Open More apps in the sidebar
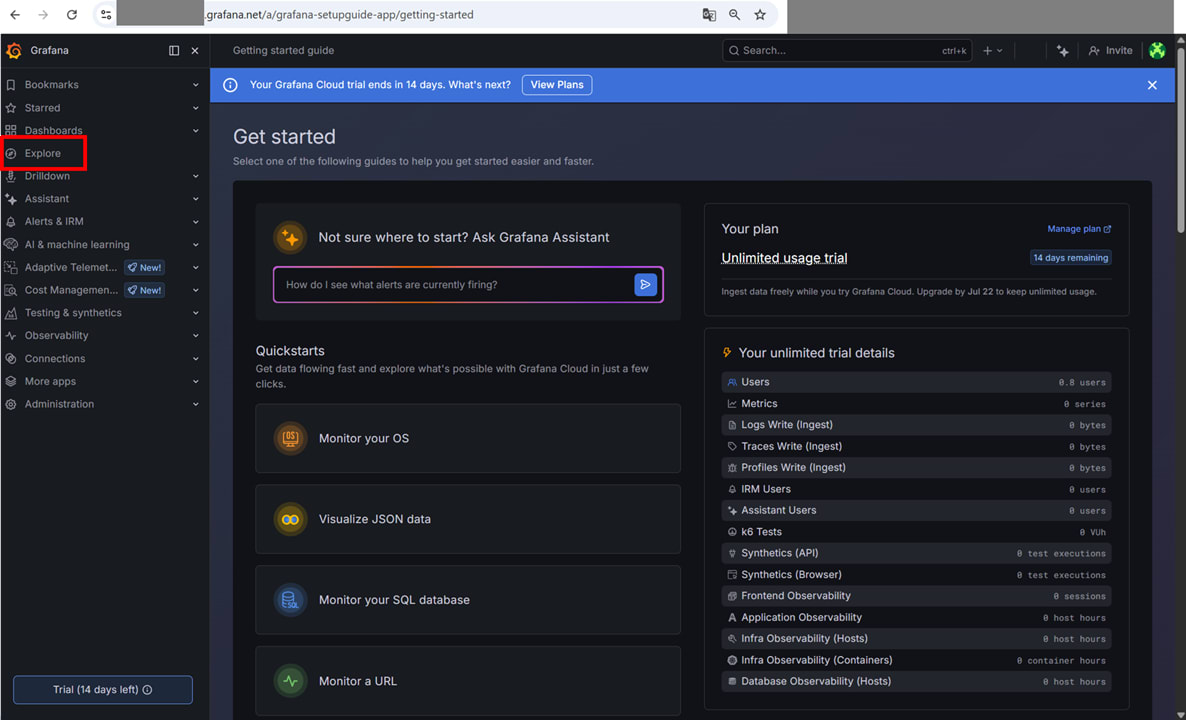Image resolution: width=1186 pixels, height=720 pixels. 50,381
